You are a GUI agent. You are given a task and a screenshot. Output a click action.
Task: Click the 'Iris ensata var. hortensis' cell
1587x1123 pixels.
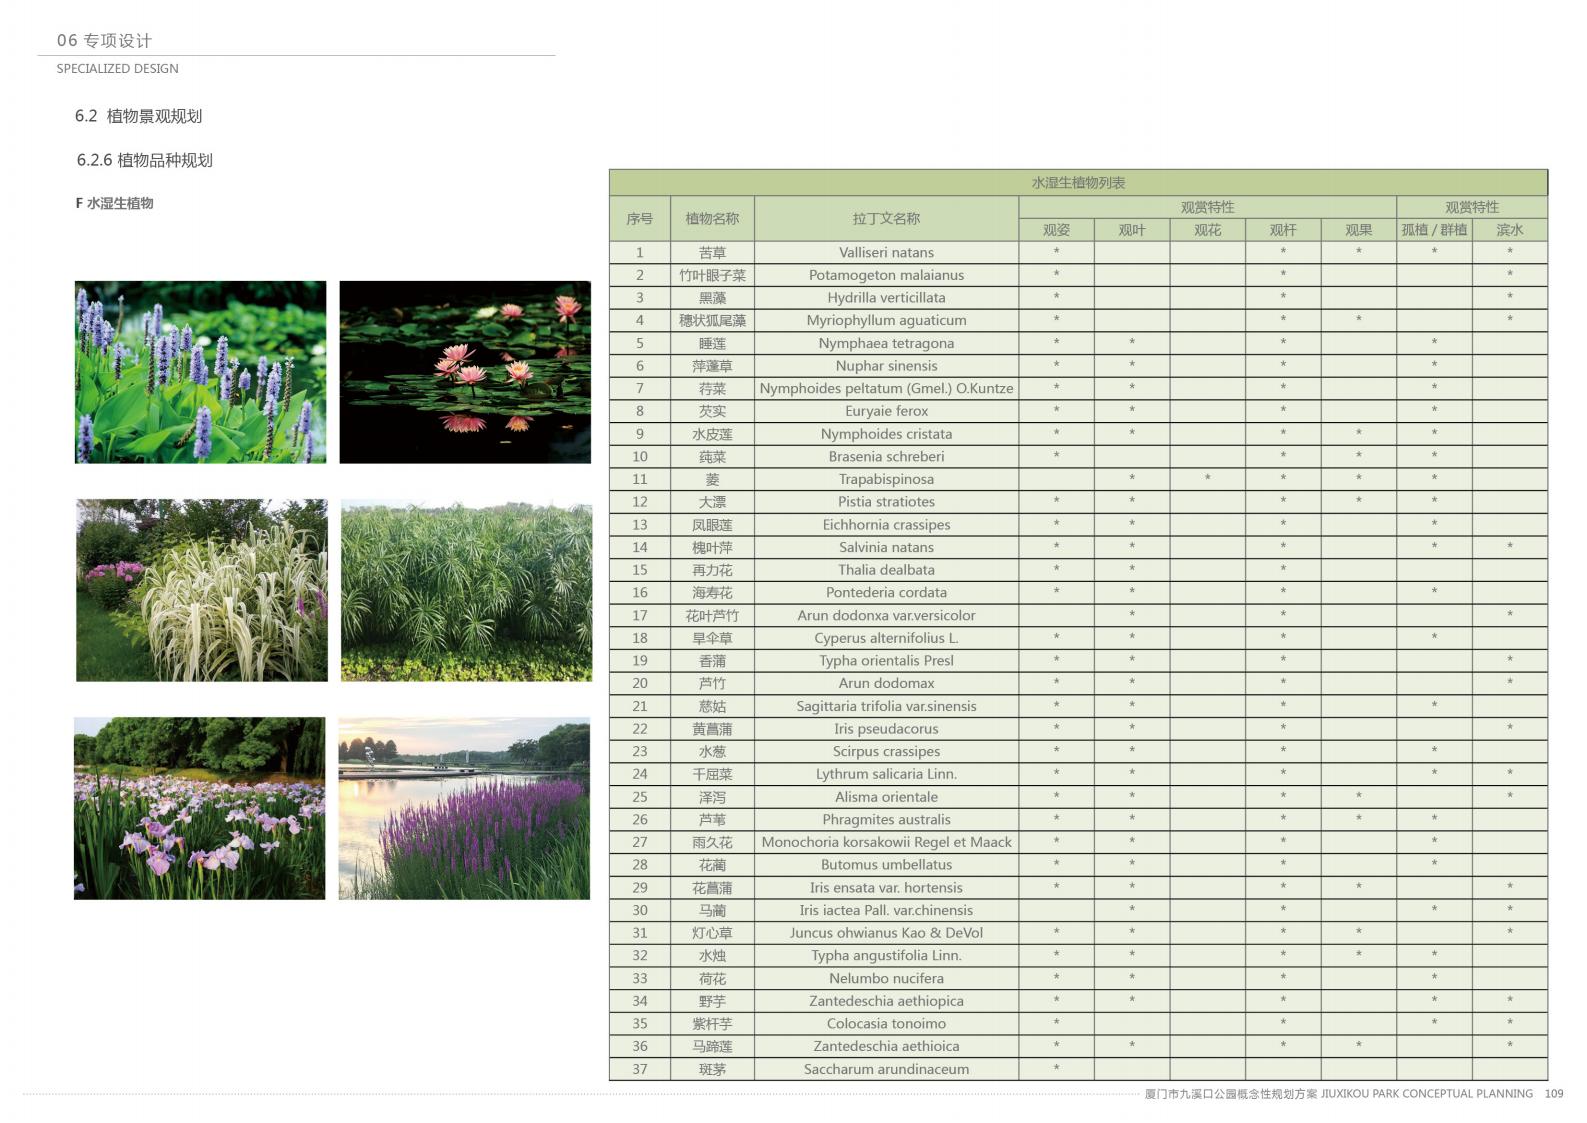pyautogui.click(x=886, y=888)
